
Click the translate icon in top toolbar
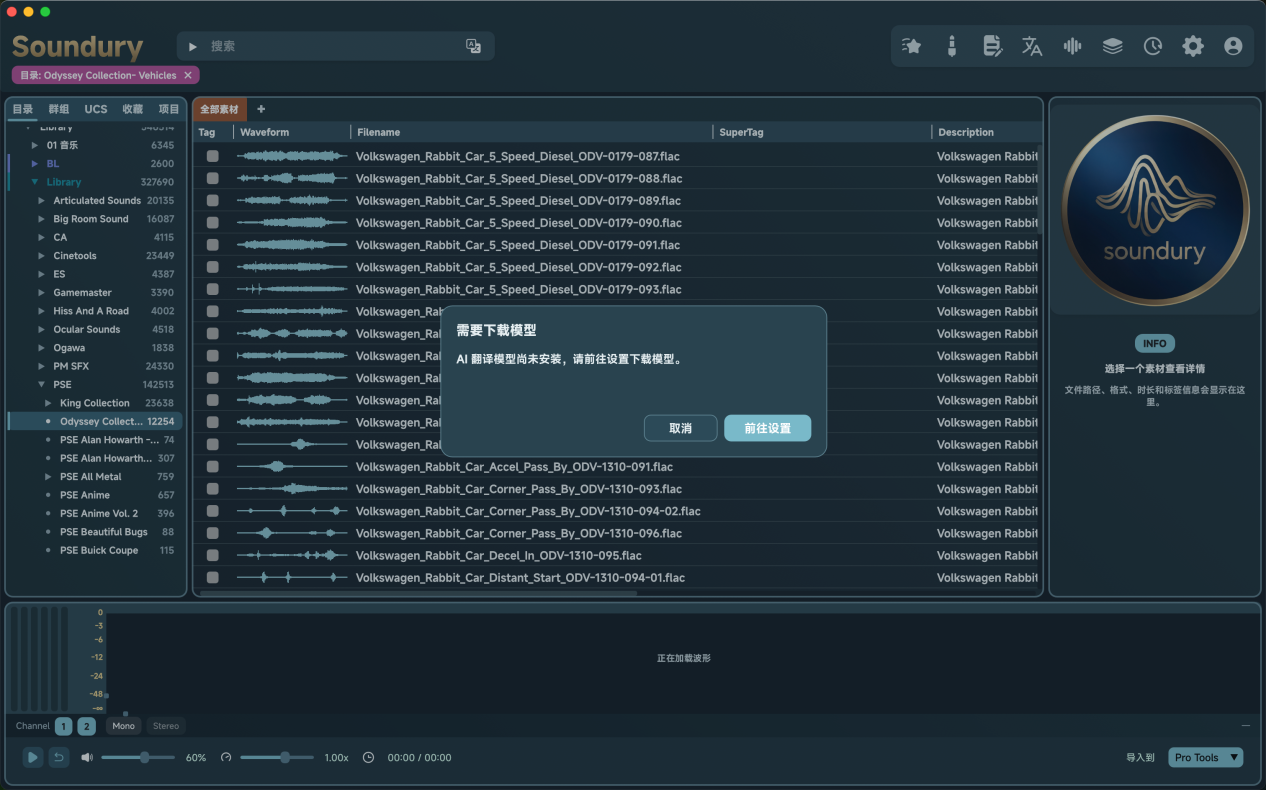[x=1032, y=46]
